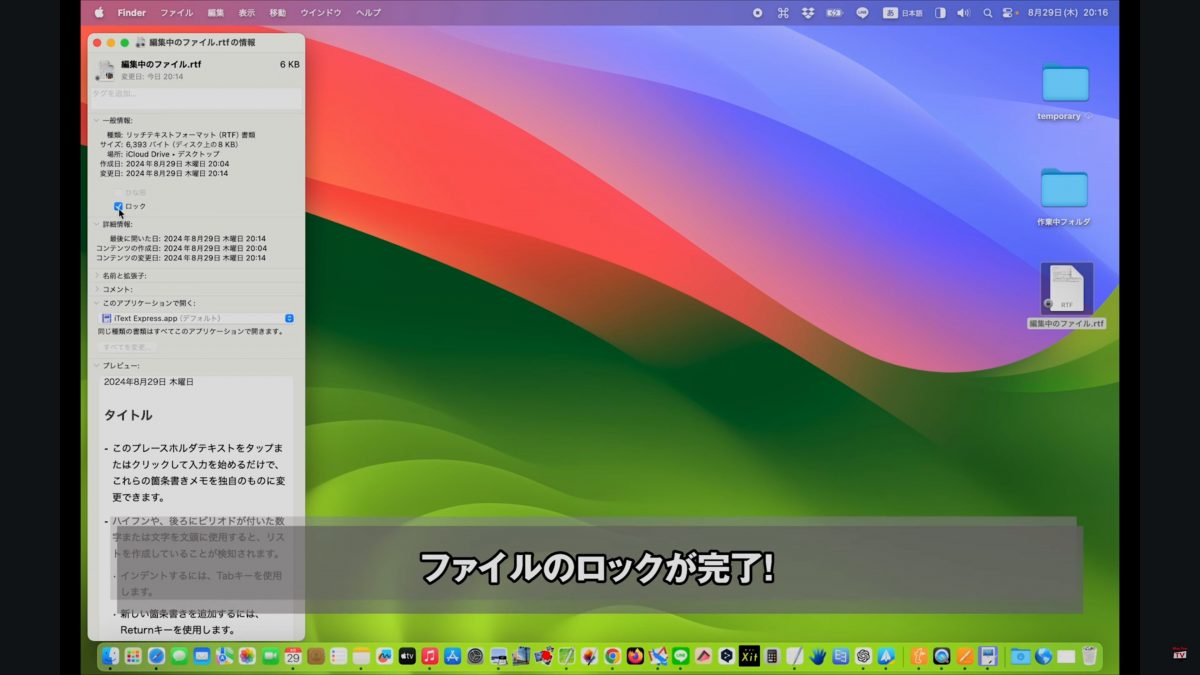Click the file icon in the info window header
This screenshot has width=1200, height=675.
(x=105, y=69)
